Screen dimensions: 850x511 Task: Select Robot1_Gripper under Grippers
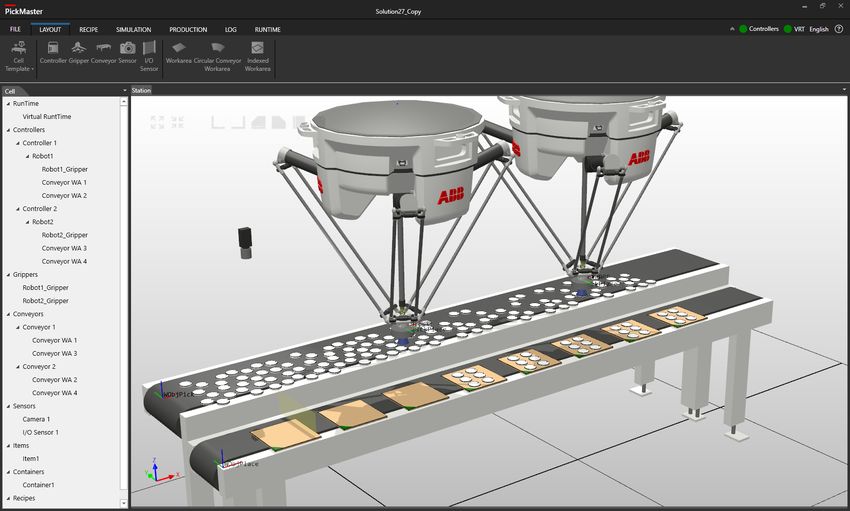coord(46,288)
